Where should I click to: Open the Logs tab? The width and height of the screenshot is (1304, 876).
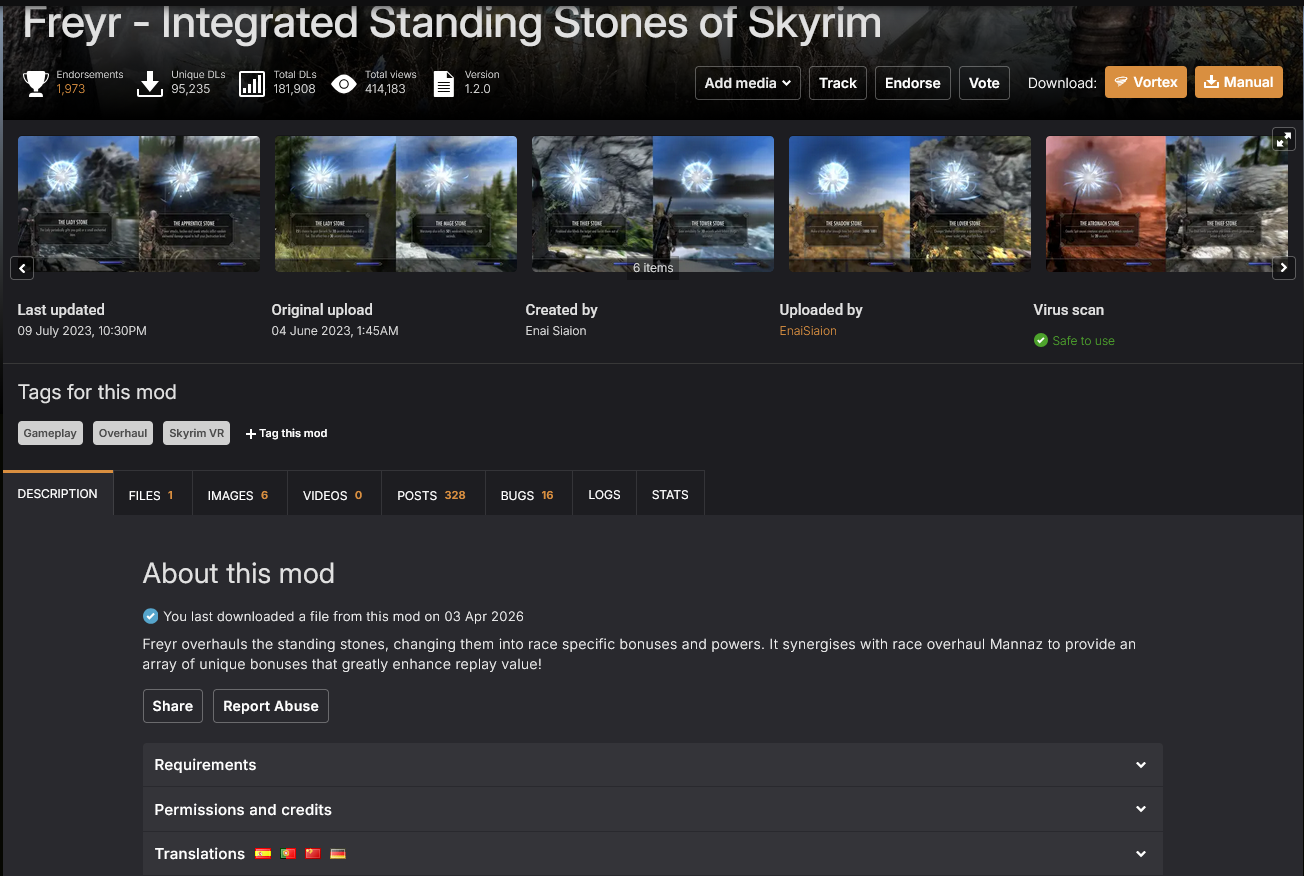[x=604, y=495]
